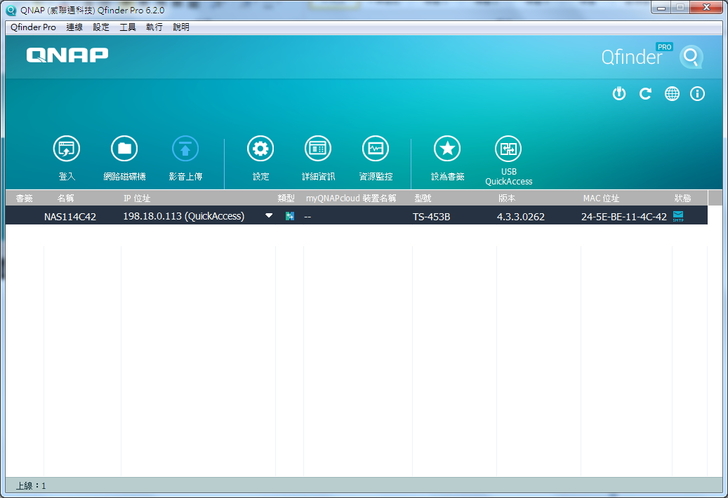
Task: Click the Qfinder Pro search magnifier
Action: pyautogui.click(x=691, y=56)
